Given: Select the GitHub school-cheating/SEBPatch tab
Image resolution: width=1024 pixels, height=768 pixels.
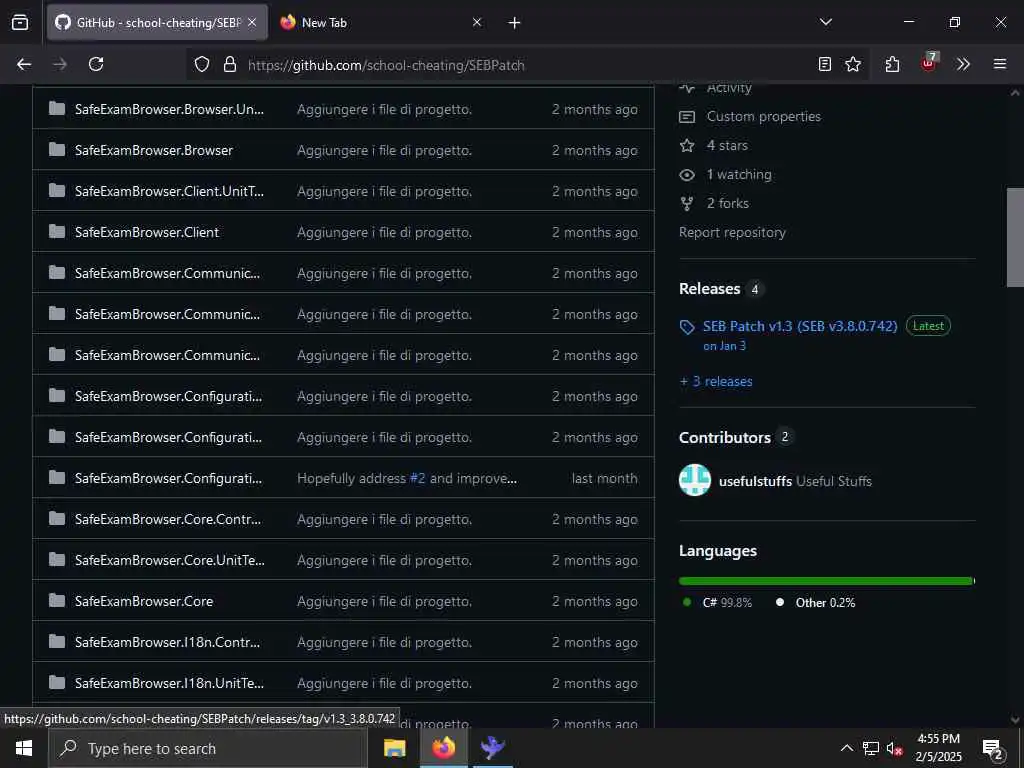Looking at the screenshot, I should click(157, 23).
